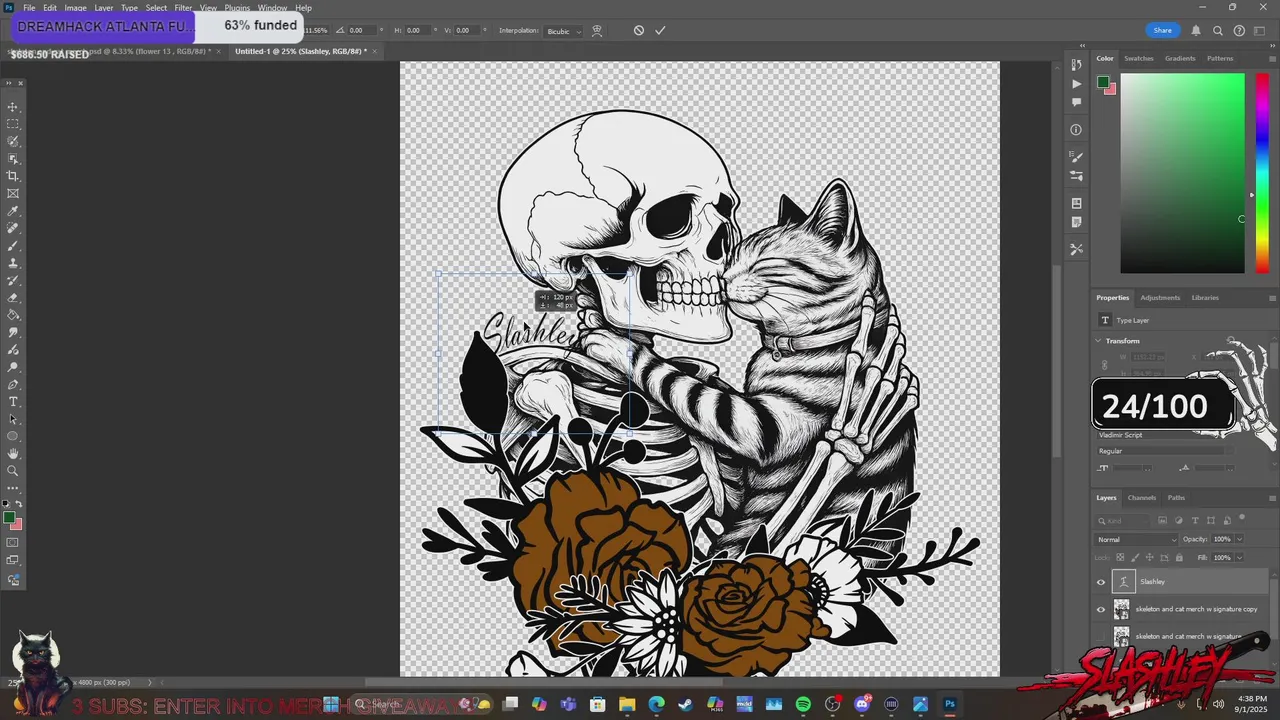Click the pink background color swatch in toolbar
The image size is (1280, 720).
pyautogui.click(x=17, y=525)
